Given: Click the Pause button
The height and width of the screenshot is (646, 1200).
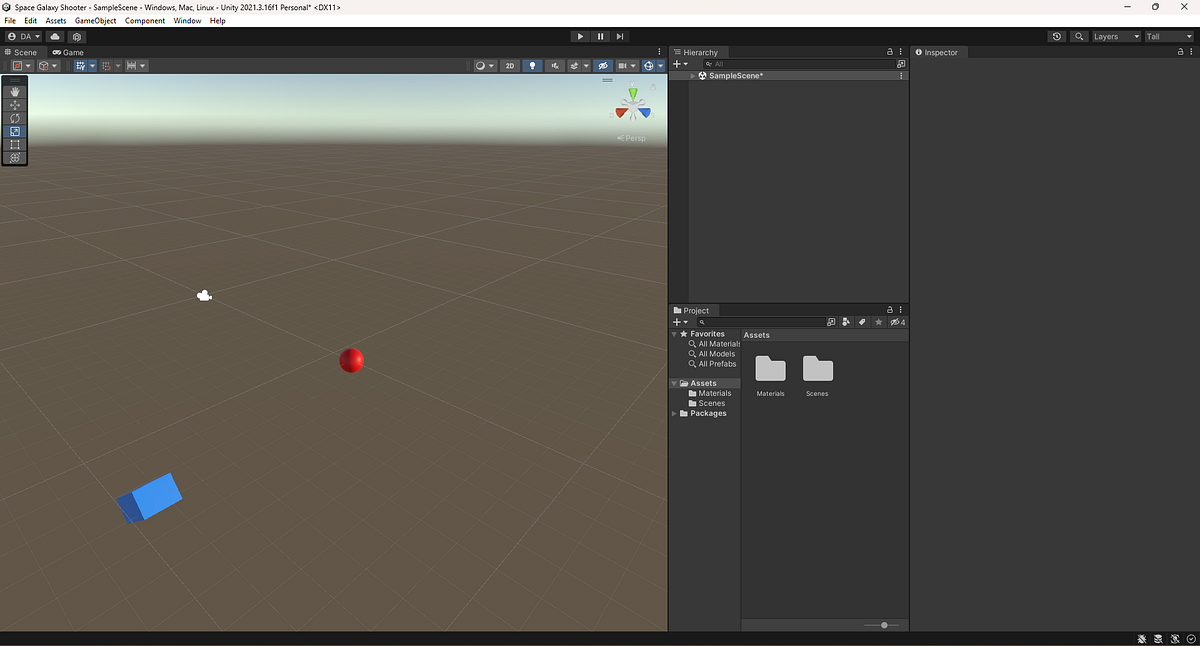Looking at the screenshot, I should [x=600, y=36].
